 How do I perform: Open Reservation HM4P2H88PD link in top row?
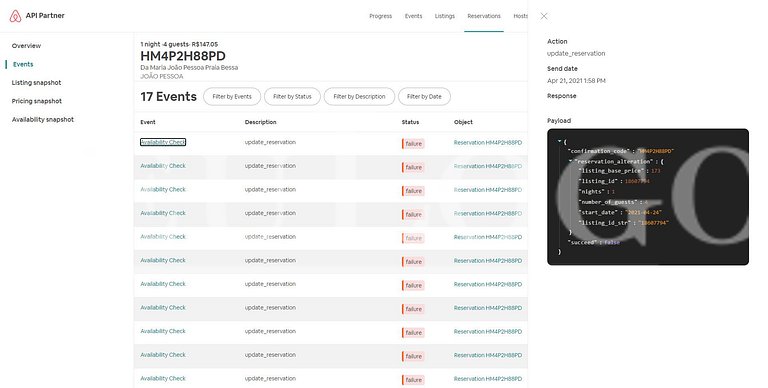pyautogui.click(x=488, y=143)
